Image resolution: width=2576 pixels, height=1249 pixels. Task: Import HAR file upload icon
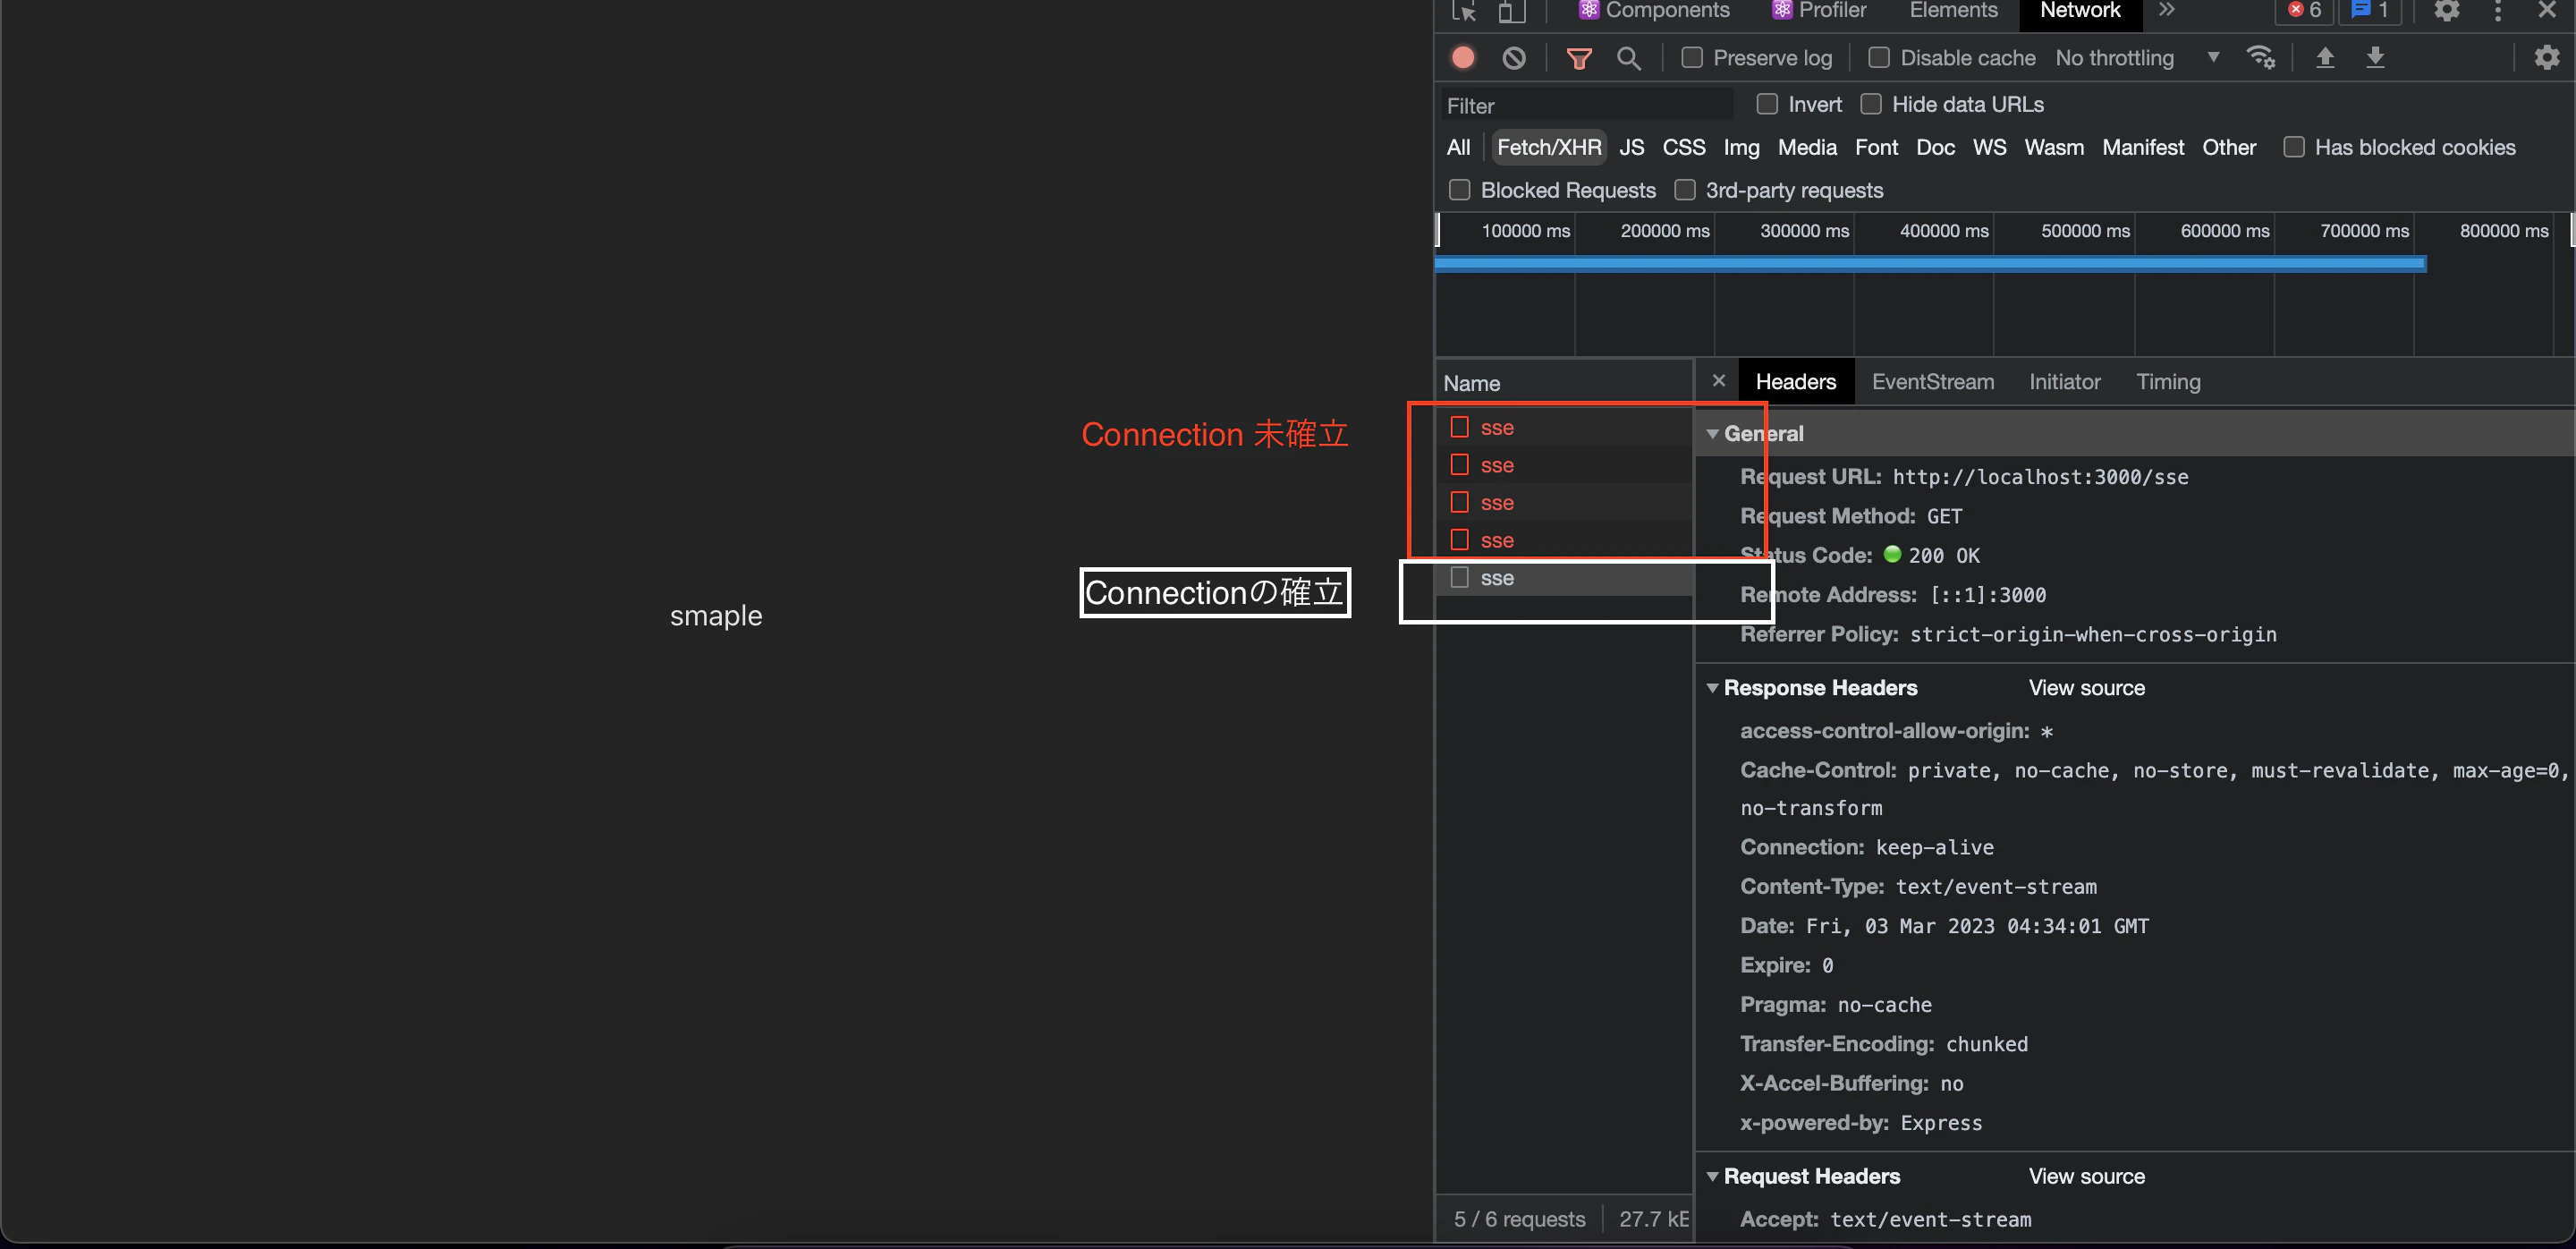tap(2325, 58)
